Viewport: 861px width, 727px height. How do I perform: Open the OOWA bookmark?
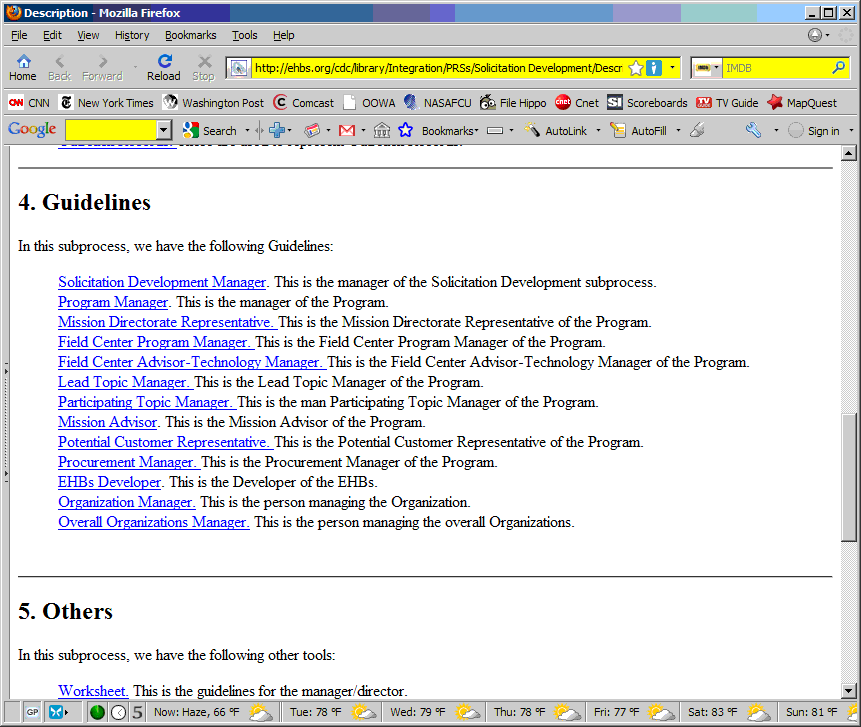[369, 103]
